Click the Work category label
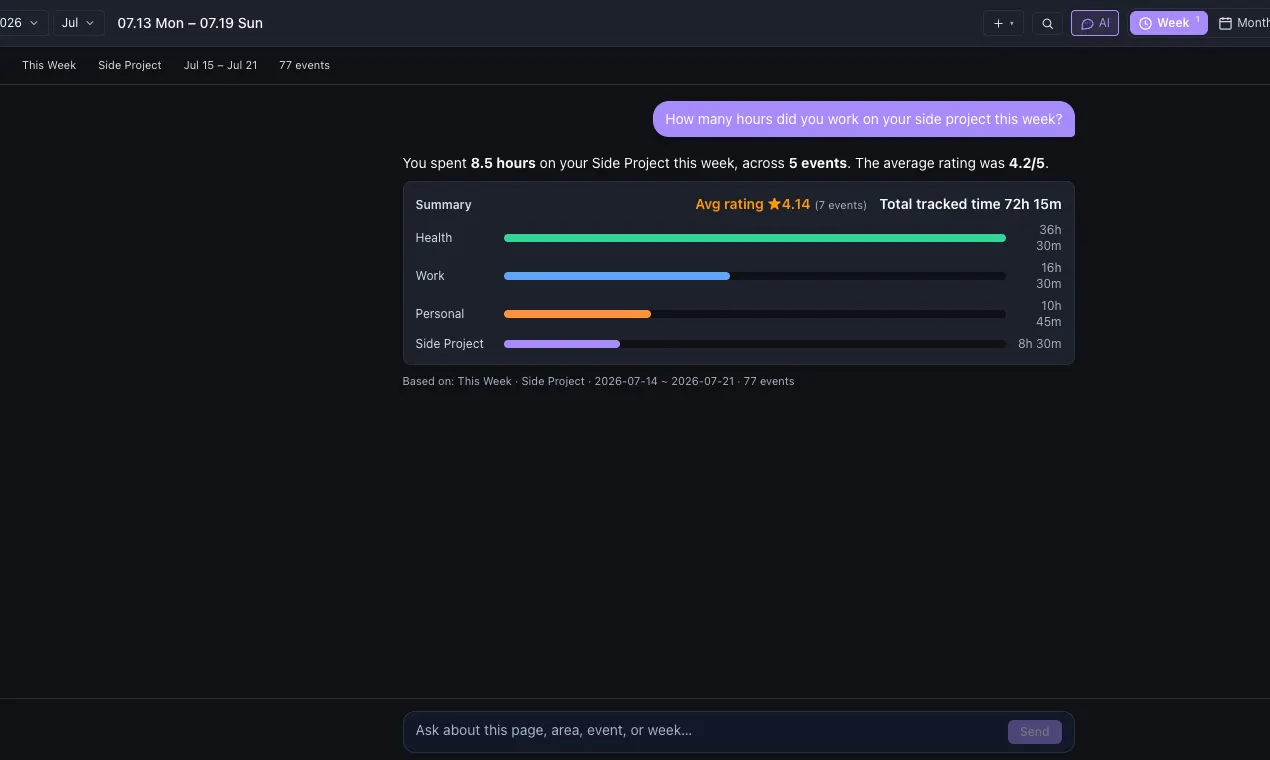This screenshot has width=1270, height=760. (430, 276)
